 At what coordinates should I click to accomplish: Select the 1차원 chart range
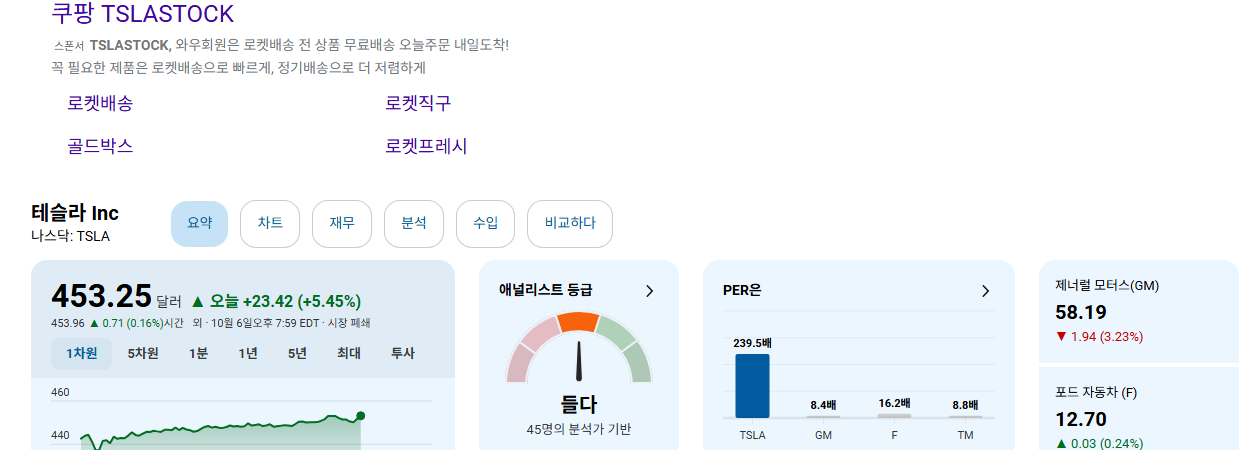pyautogui.click(x=82, y=353)
